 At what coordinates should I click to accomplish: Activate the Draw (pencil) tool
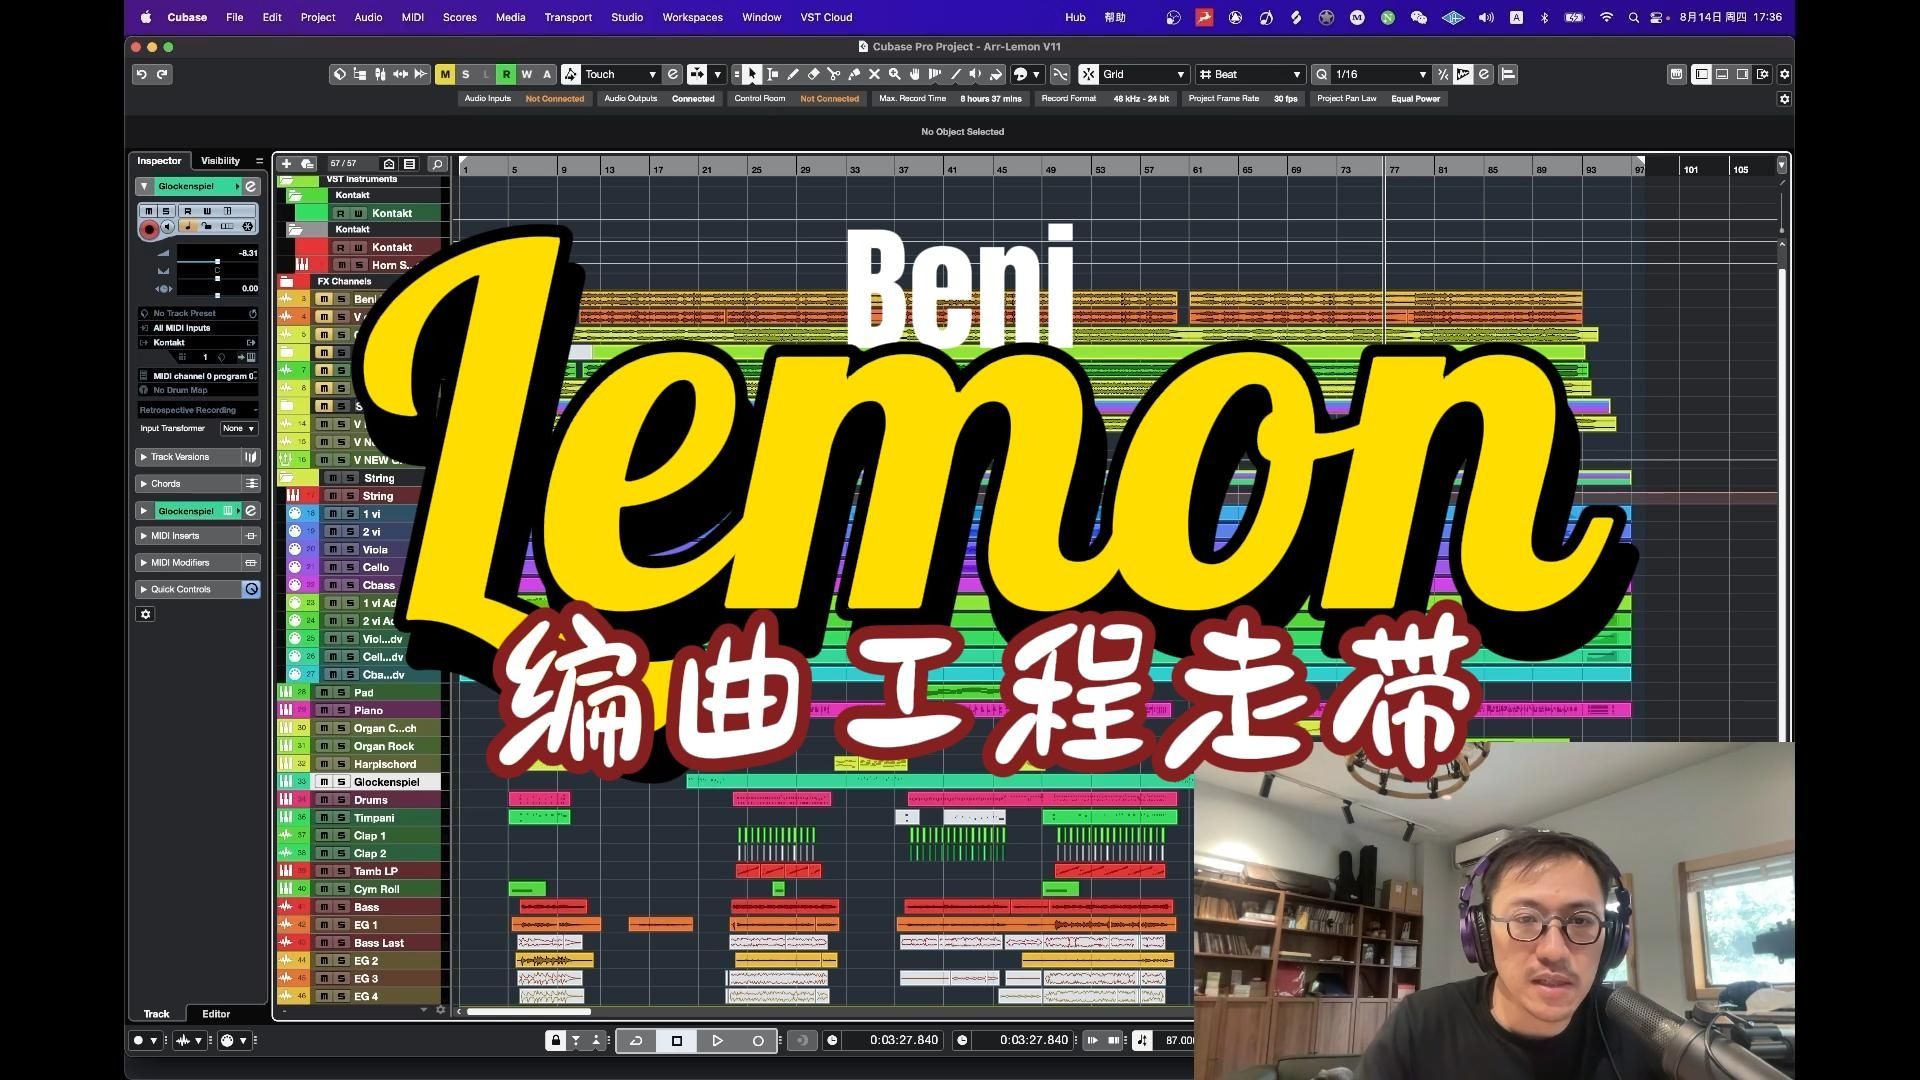pos(793,74)
